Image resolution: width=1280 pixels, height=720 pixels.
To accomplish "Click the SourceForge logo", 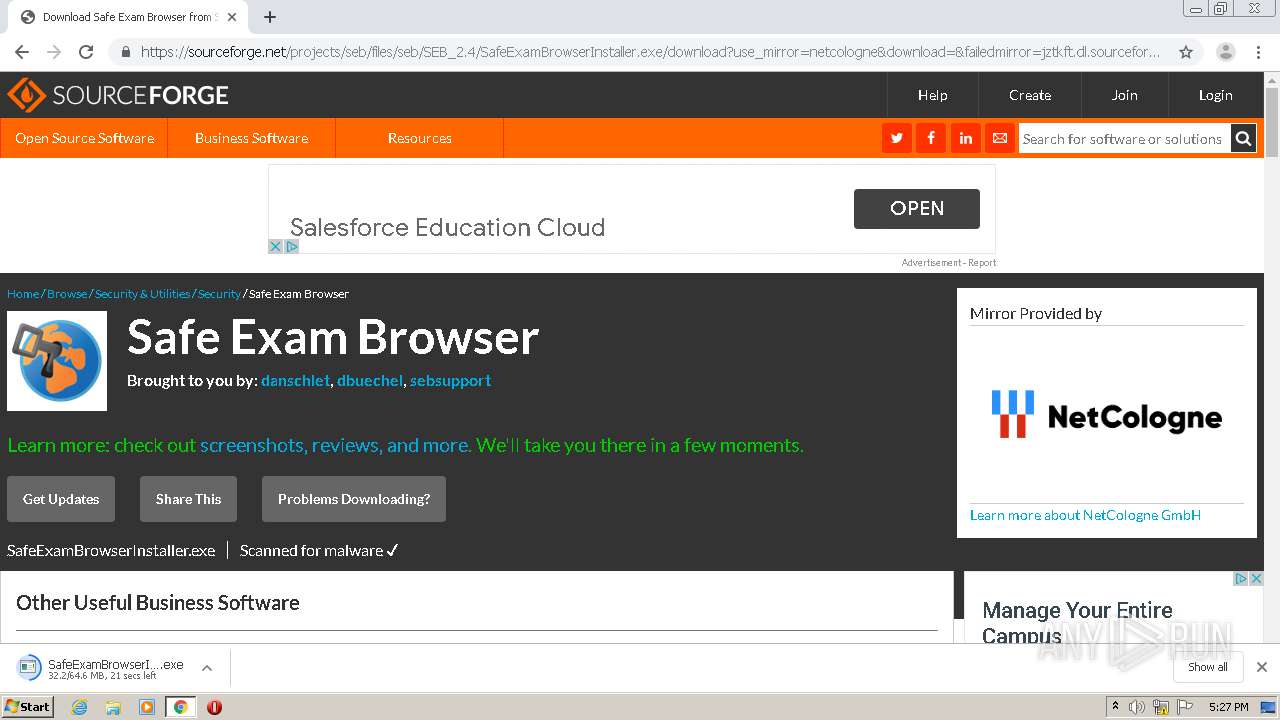I will pyautogui.click(x=118, y=95).
